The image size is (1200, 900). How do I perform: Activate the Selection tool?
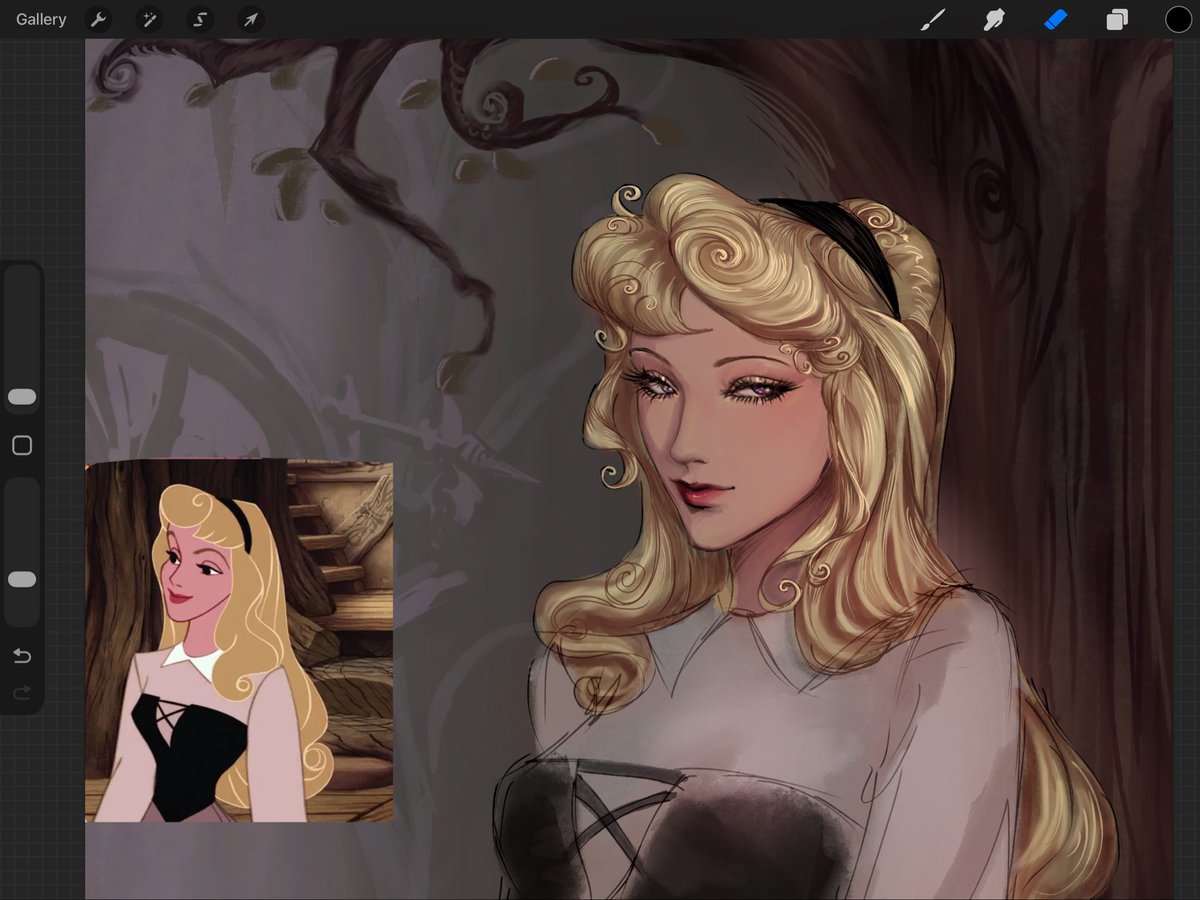tap(200, 19)
